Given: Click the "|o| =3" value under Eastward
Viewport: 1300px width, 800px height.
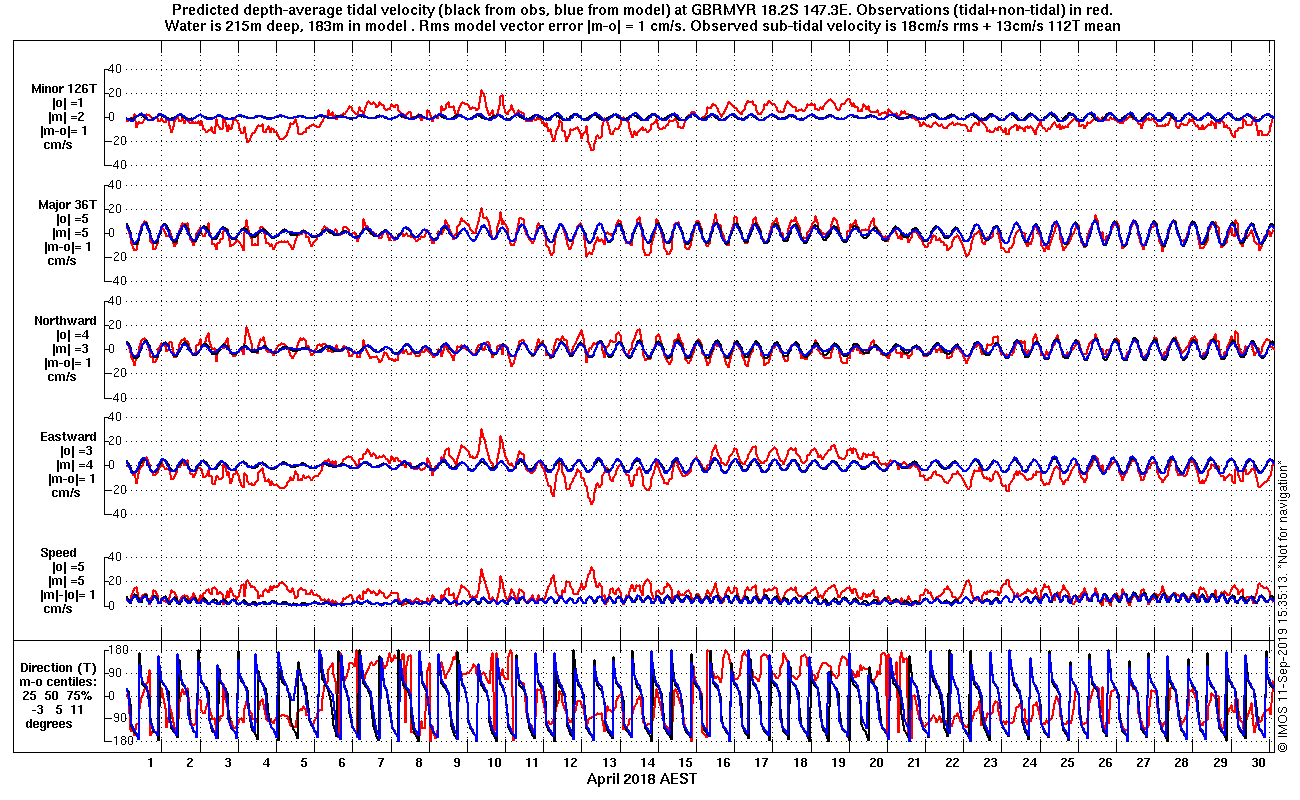Looking at the screenshot, I should pyautogui.click(x=75, y=451).
